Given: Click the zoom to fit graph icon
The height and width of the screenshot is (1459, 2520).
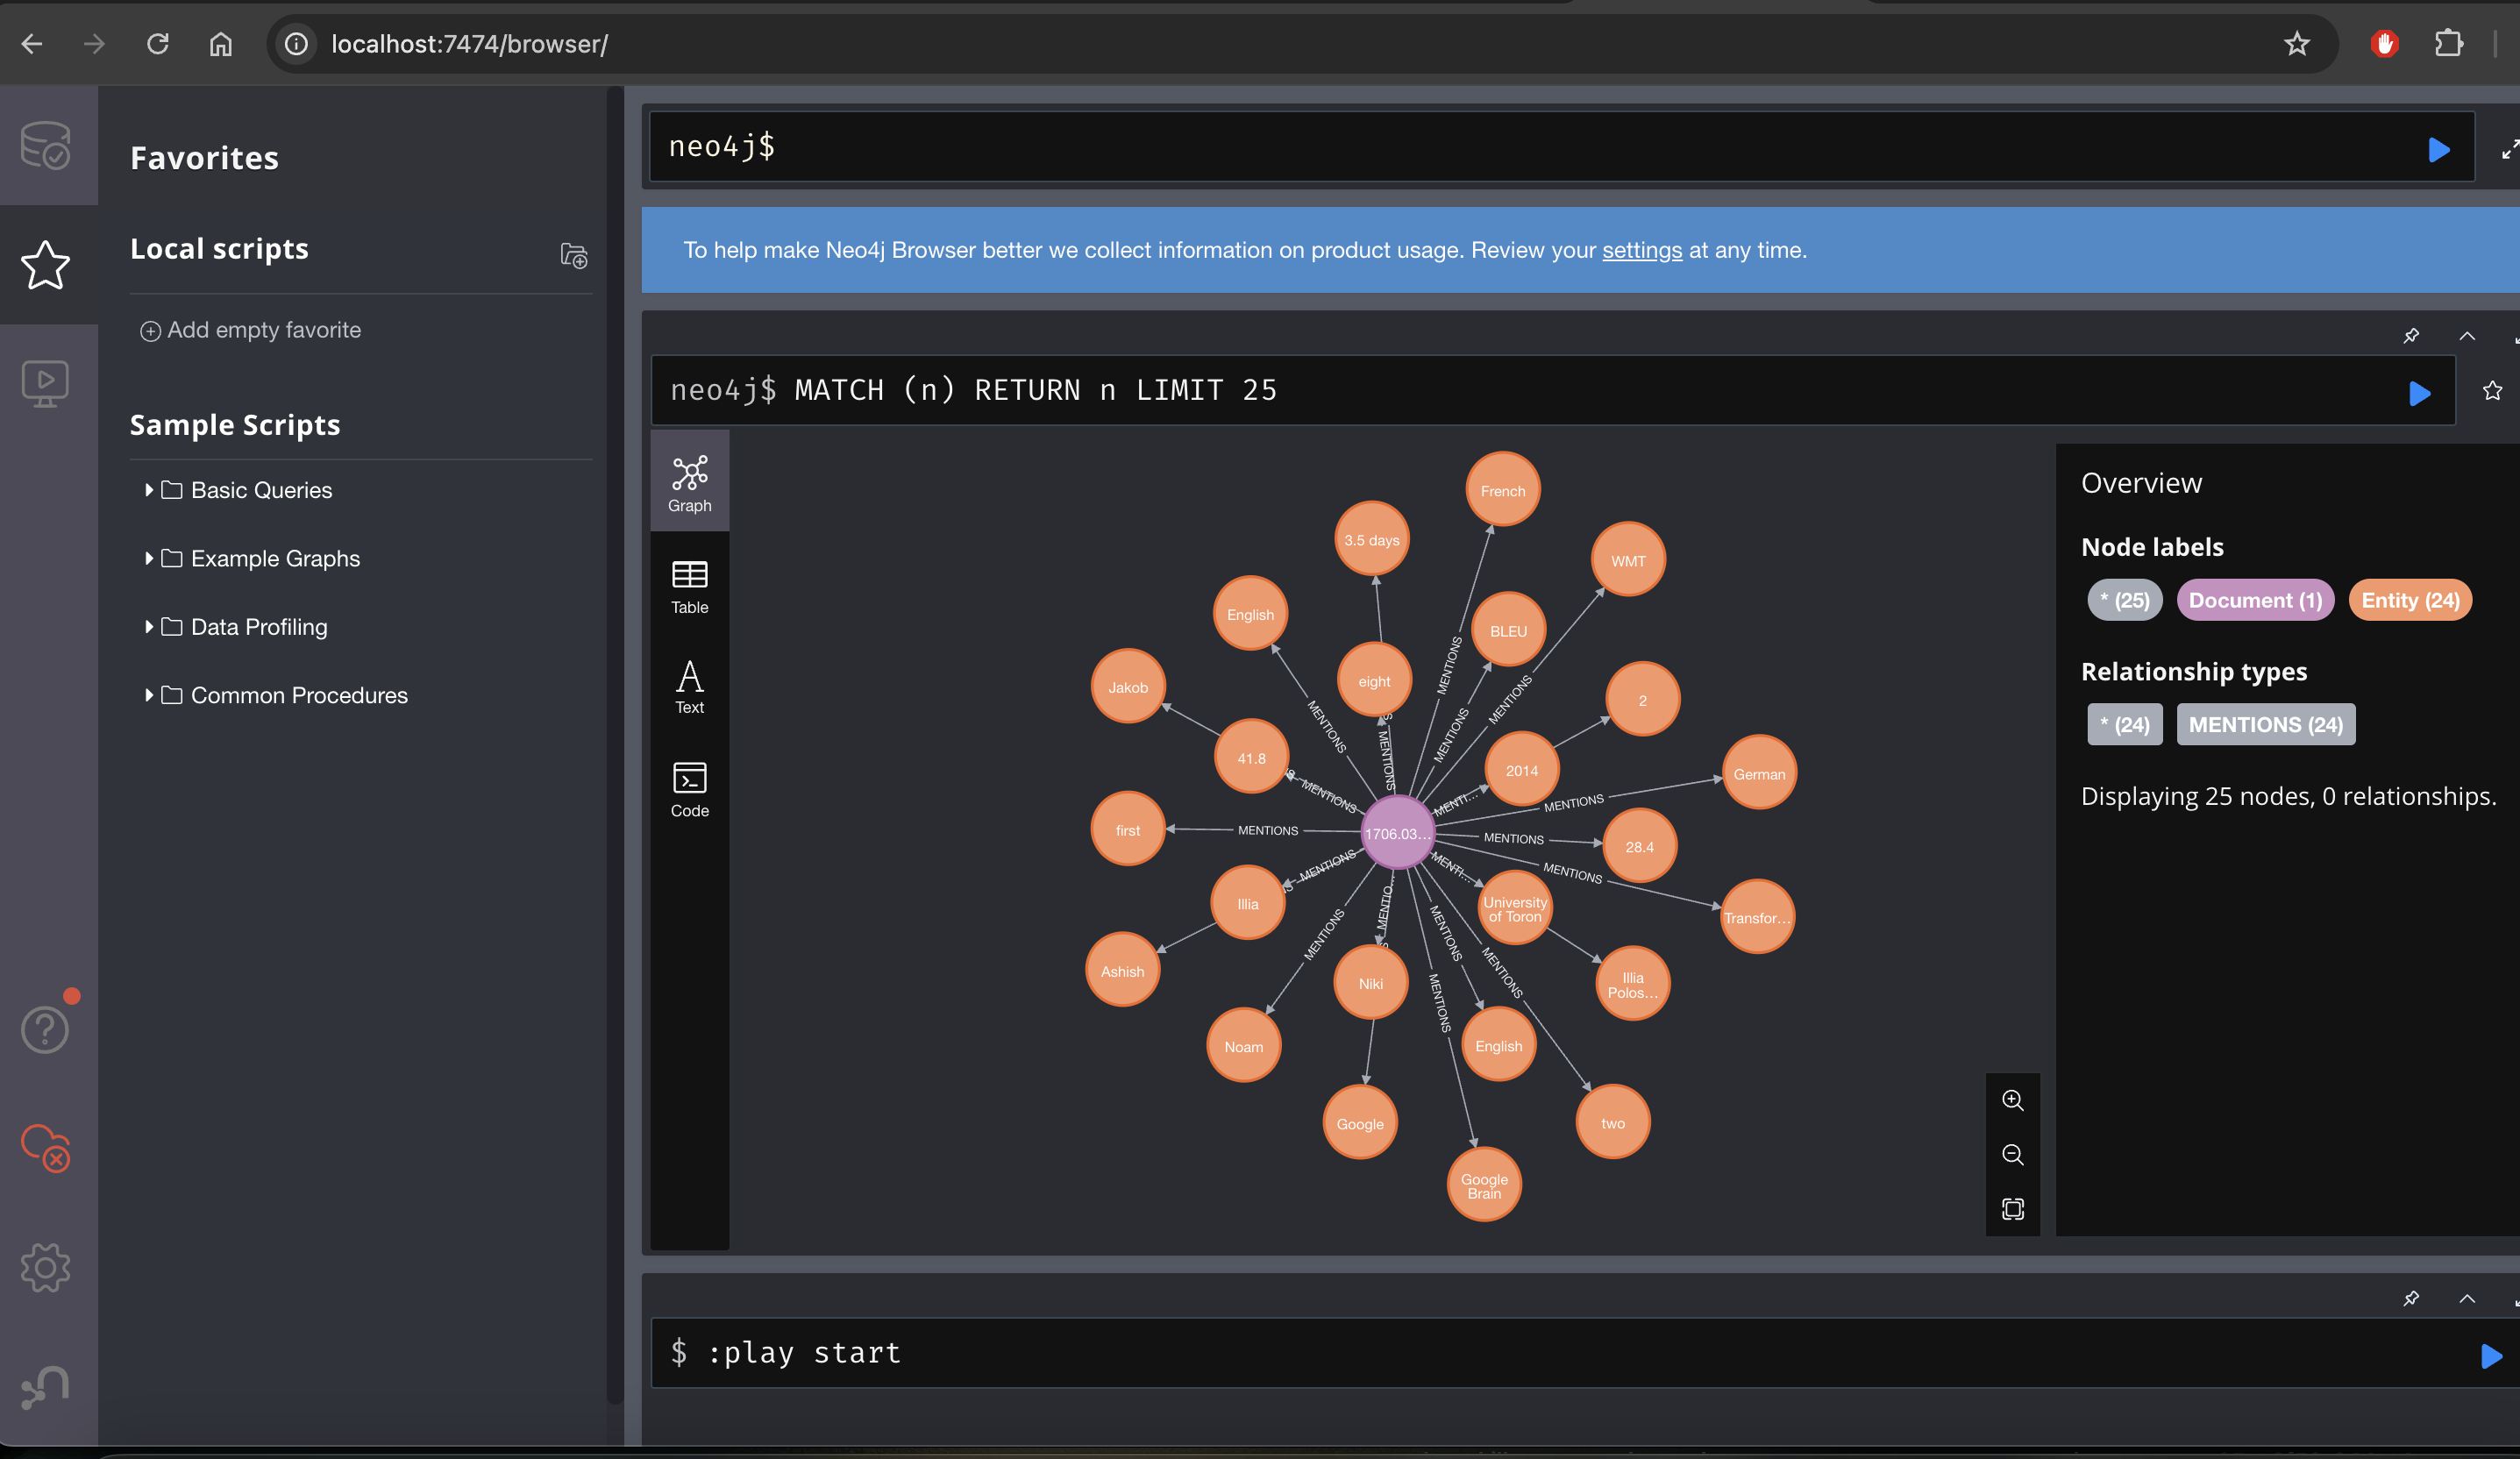Looking at the screenshot, I should (x=2012, y=1209).
